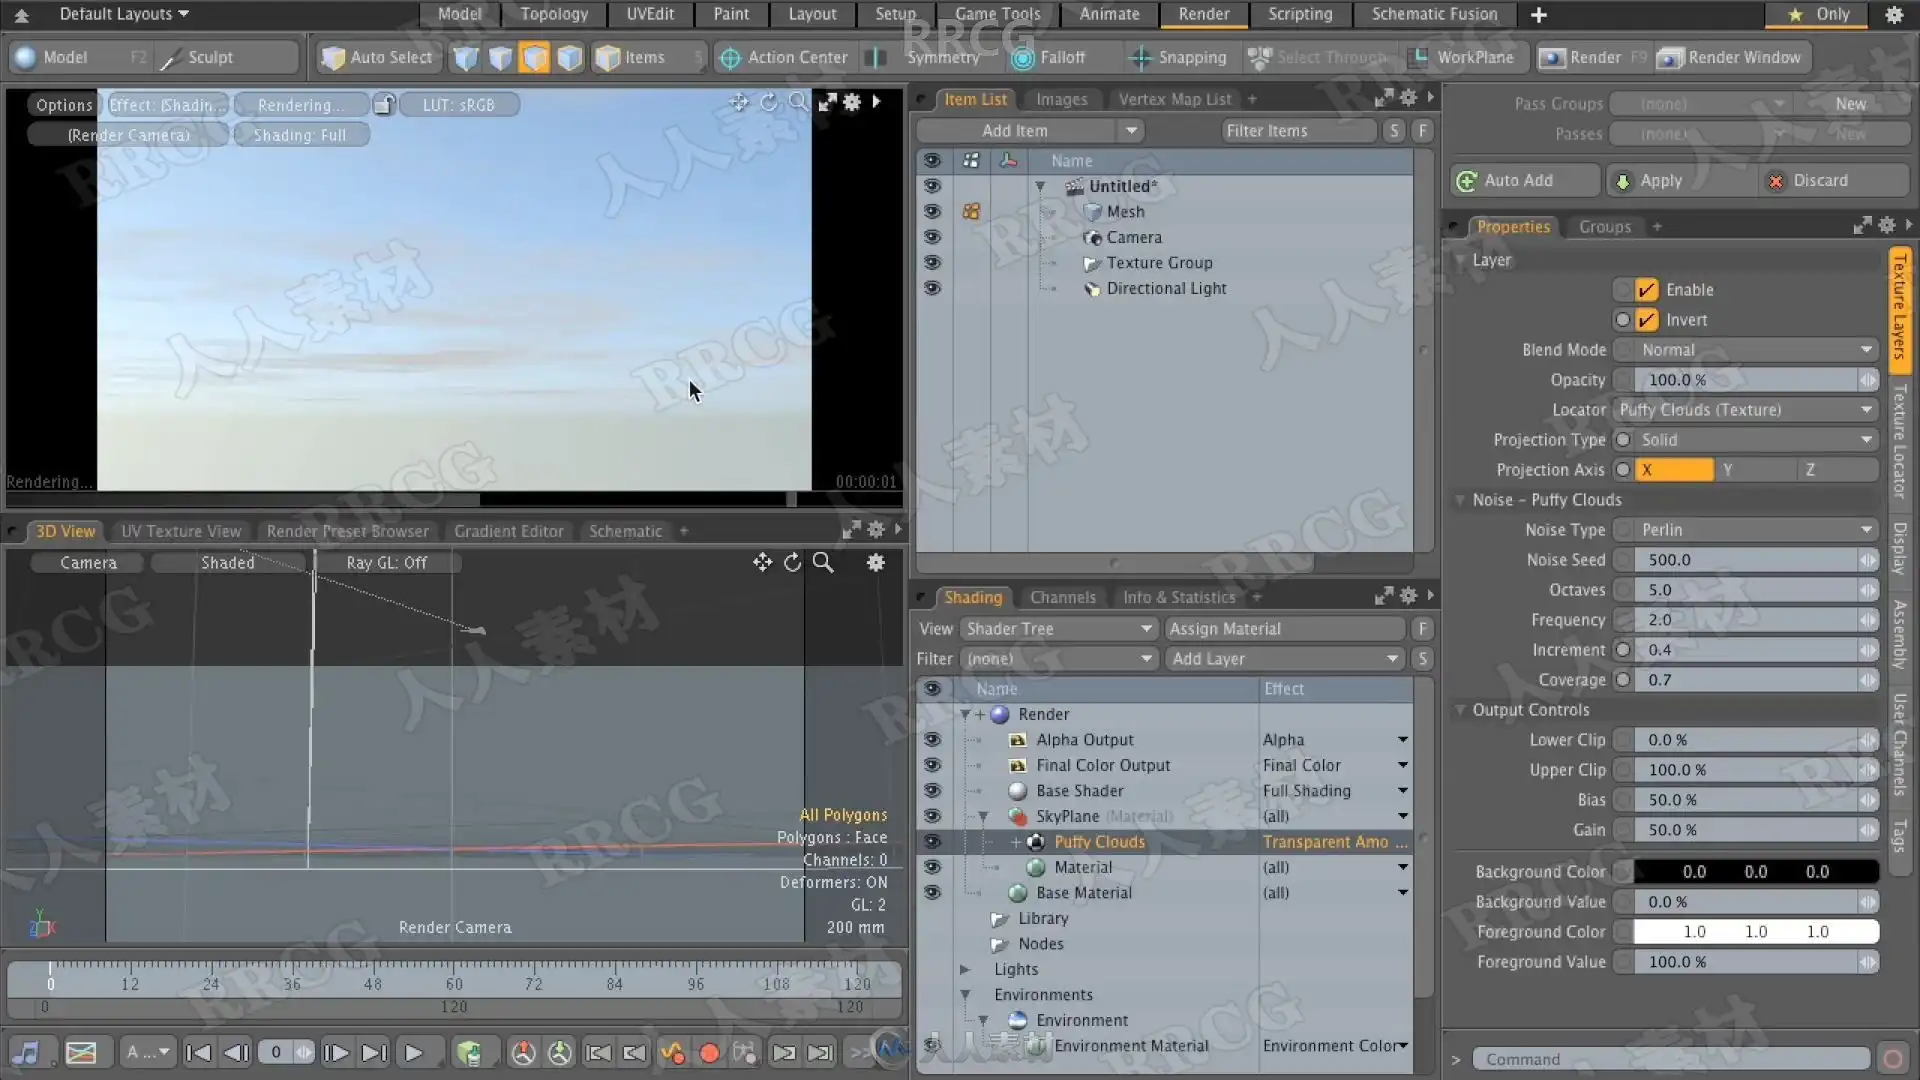
Task: Click the Command input field
Action: pos(1670,1059)
